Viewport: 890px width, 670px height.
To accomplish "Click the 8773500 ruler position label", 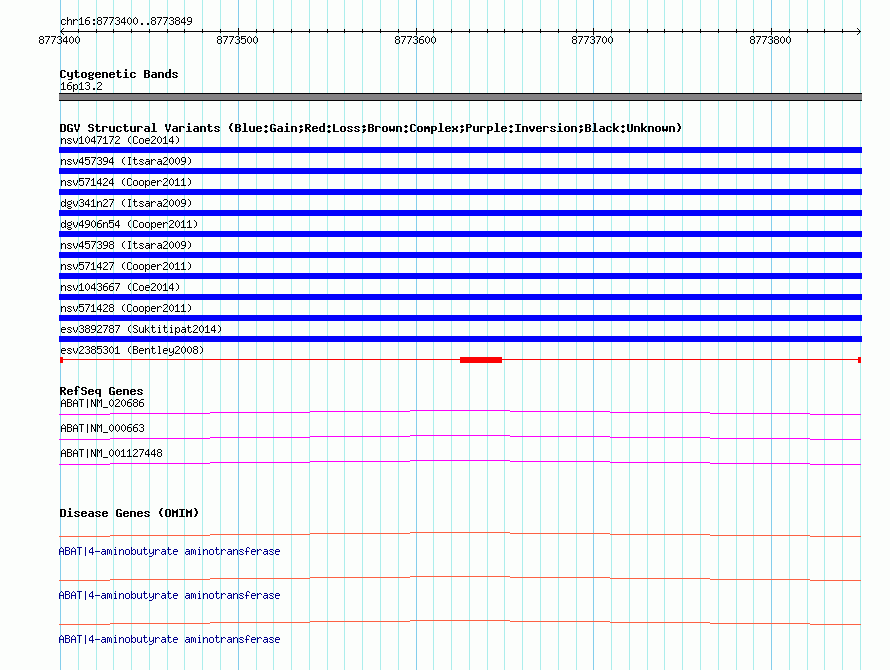I will [237, 40].
